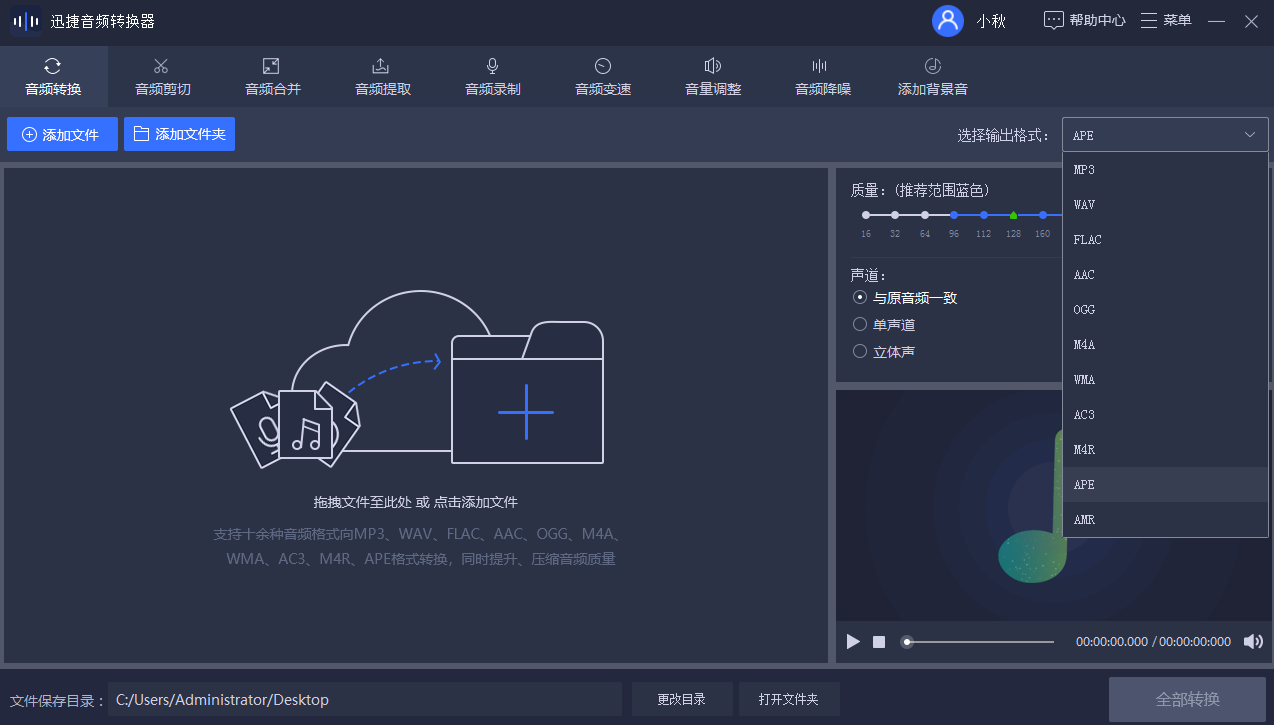
Task: Open the 音频录制 tab
Action: pyautogui.click(x=492, y=77)
